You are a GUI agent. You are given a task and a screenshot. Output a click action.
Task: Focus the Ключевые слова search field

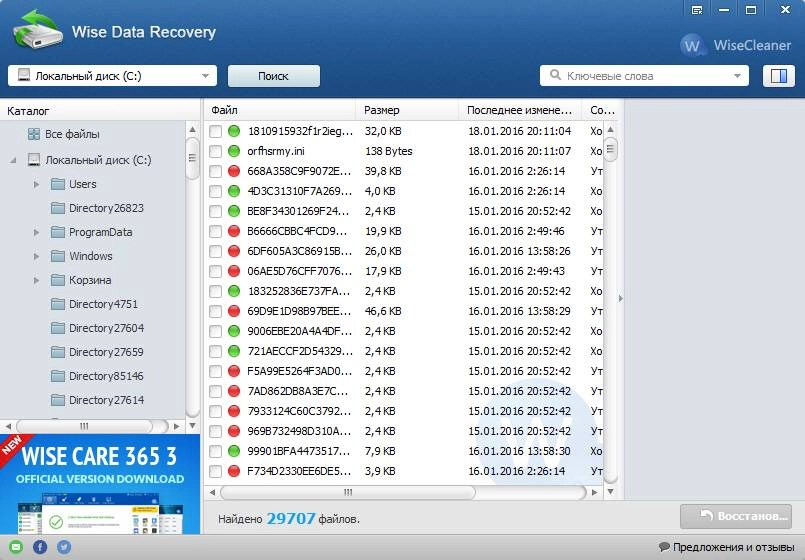click(644, 76)
